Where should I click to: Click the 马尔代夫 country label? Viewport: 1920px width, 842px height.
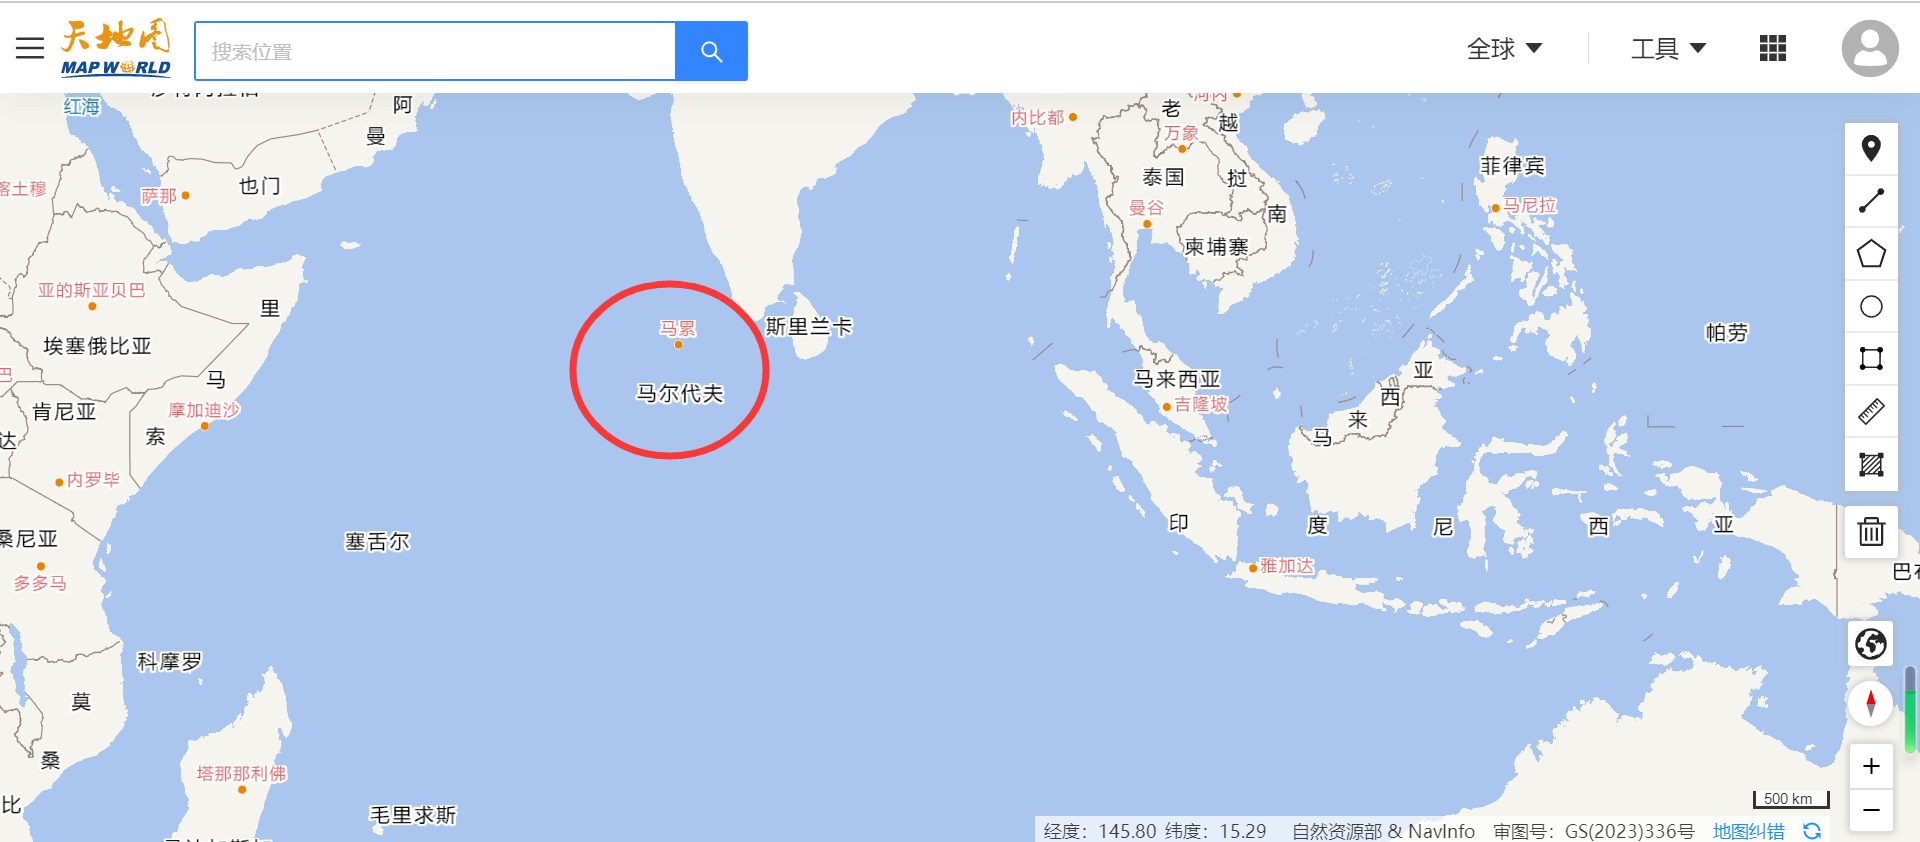click(680, 393)
